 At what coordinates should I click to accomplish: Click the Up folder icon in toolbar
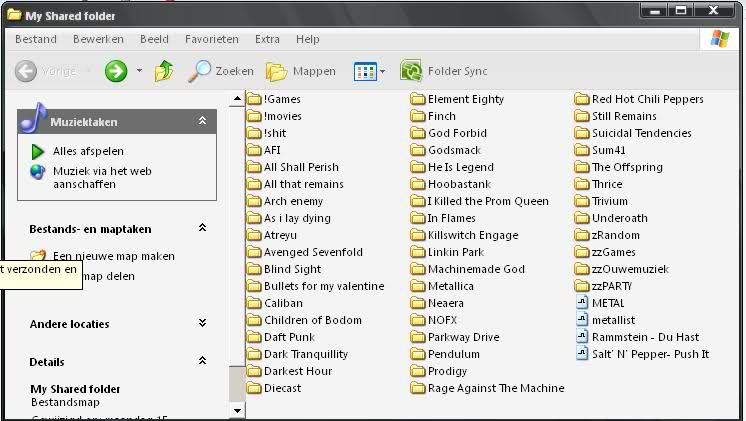point(164,71)
